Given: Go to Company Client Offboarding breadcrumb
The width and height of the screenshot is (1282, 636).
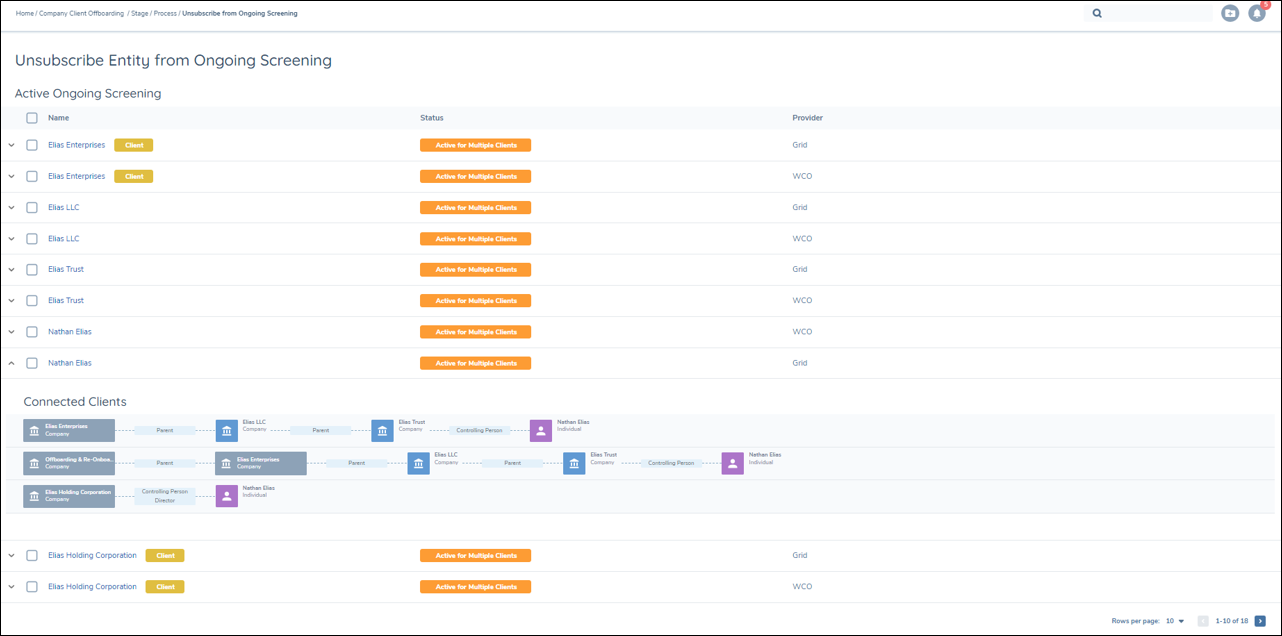Looking at the screenshot, I should click(81, 14).
